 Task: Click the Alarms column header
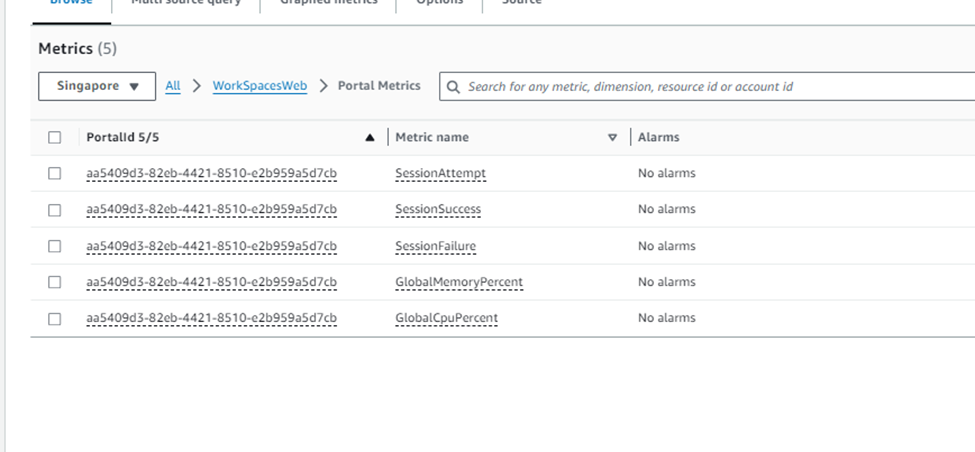[x=658, y=137]
